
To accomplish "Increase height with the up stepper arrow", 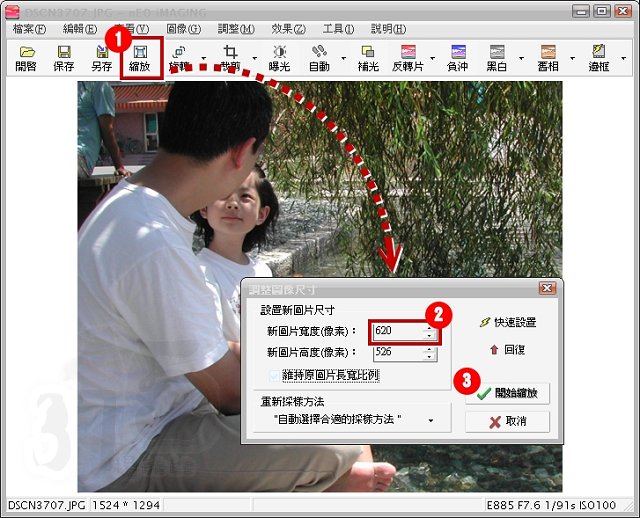I will (x=429, y=349).
